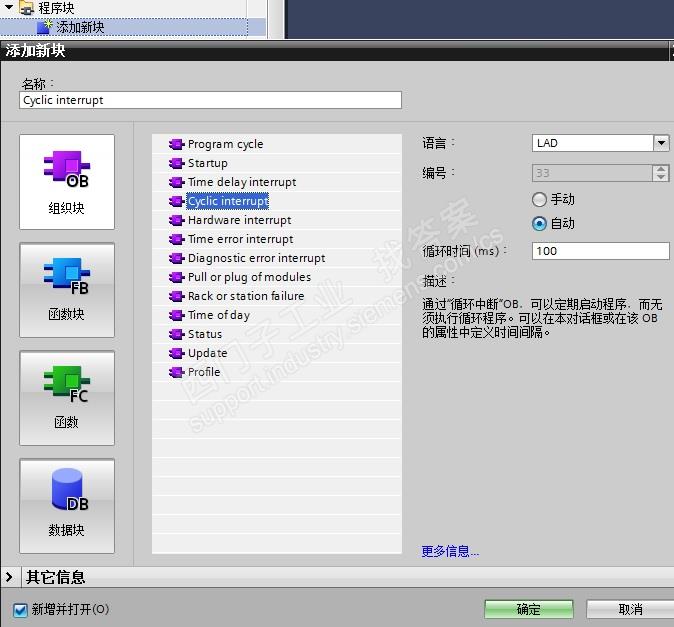Click the 名称 name input field

tap(210, 100)
